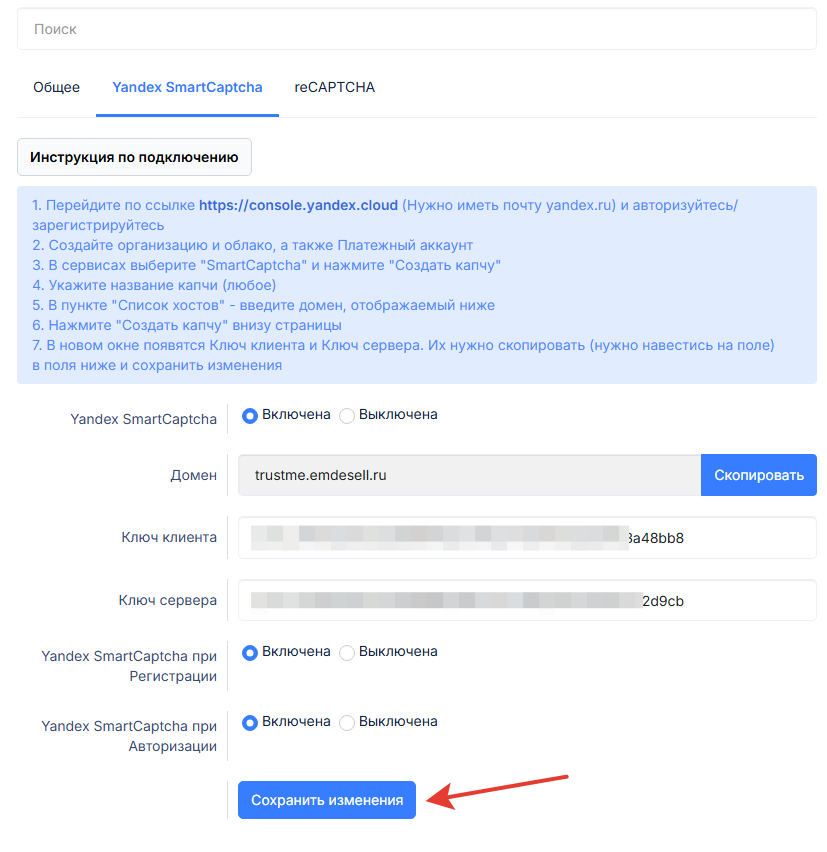The width and height of the screenshot is (827, 852).
Task: Disable SmartCaptcha при Авторизации via Выключена
Action: [348, 722]
